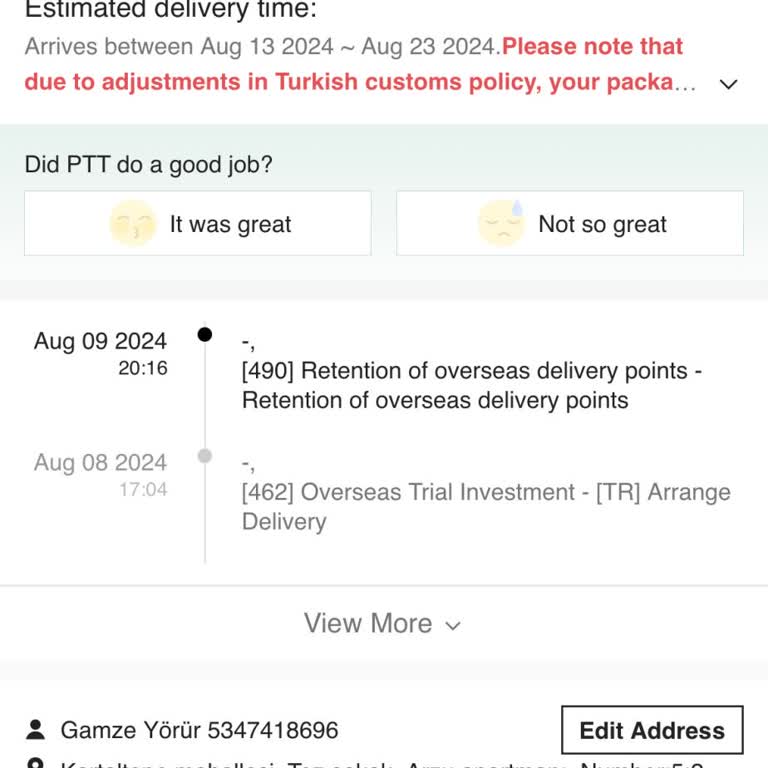Image resolution: width=768 pixels, height=768 pixels.
Task: Tap the sad sweating face icon
Action: [501, 223]
